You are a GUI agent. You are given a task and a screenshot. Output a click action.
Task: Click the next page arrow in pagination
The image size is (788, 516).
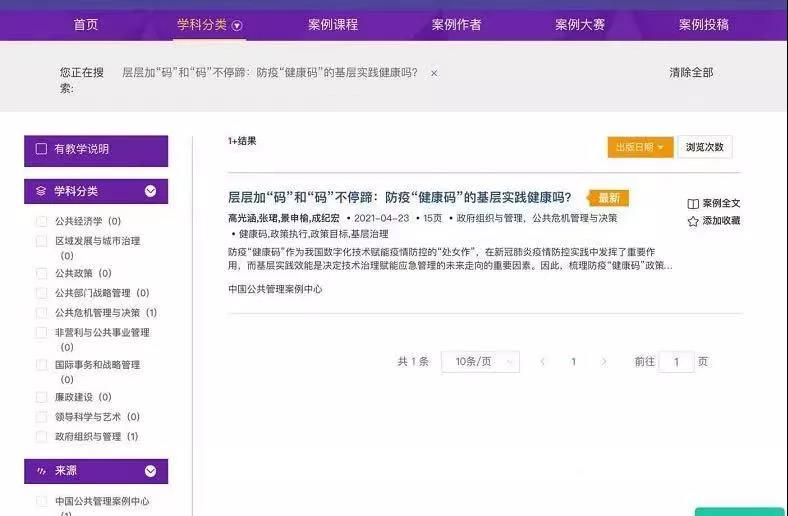[604, 362]
